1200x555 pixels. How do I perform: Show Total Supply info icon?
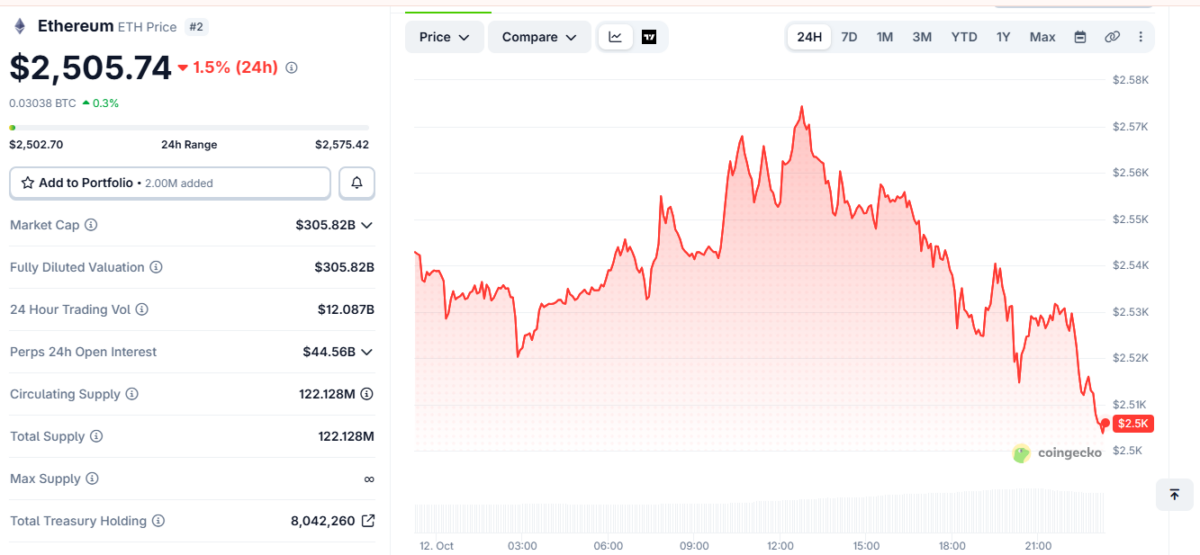95,437
